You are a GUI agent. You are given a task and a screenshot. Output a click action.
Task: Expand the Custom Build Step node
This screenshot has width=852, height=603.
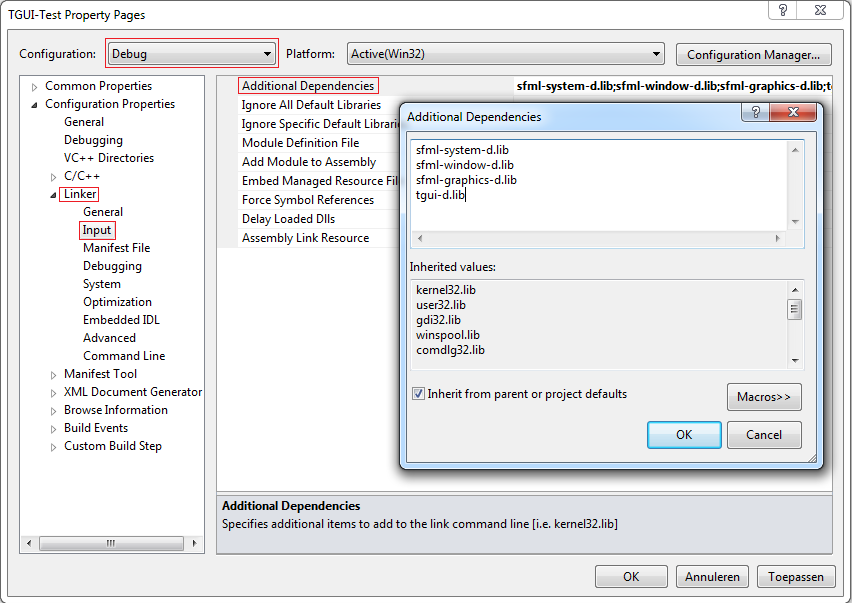pos(53,447)
